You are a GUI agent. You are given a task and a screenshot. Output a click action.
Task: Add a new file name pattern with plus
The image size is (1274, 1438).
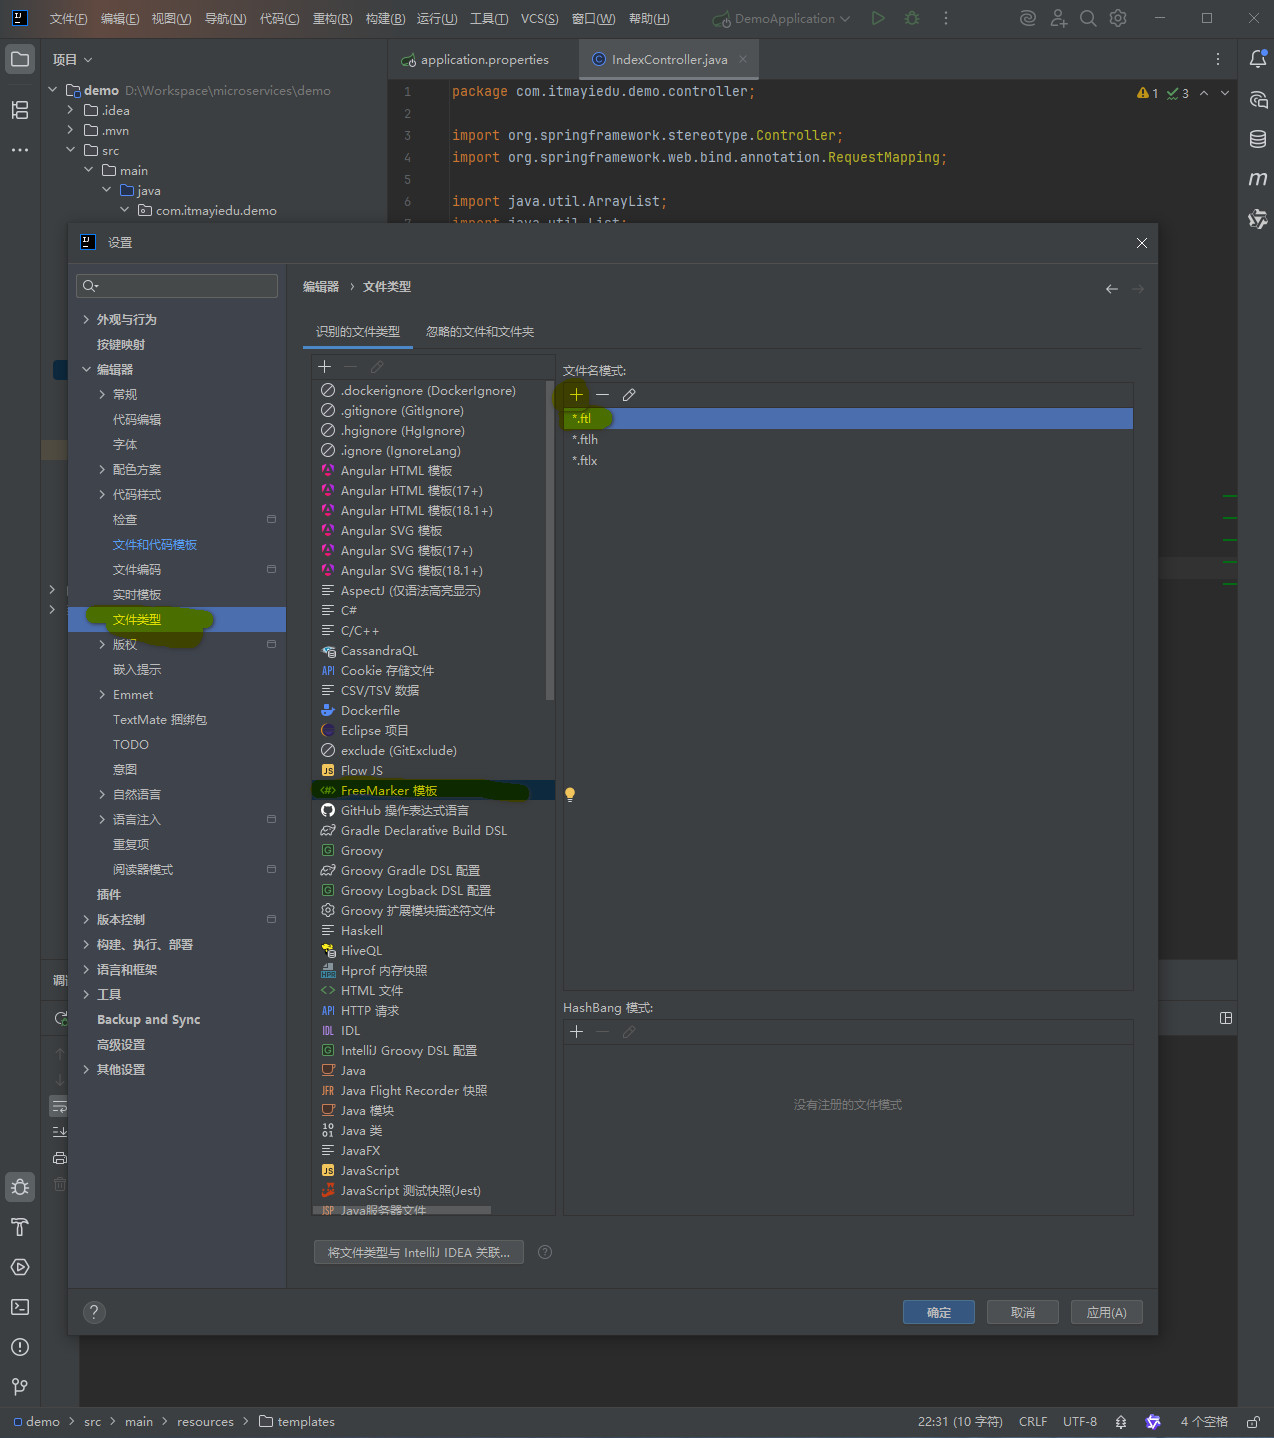click(x=576, y=394)
